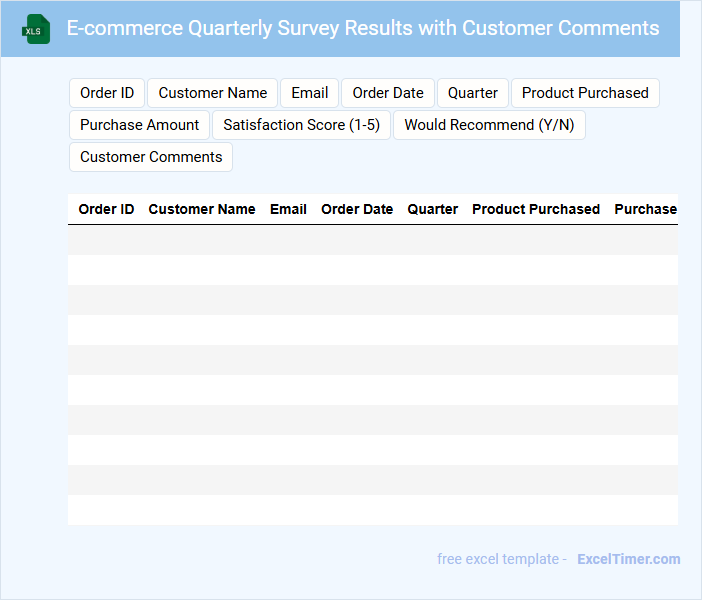Image resolution: width=702 pixels, height=600 pixels.
Task: Choose the Order Date tag
Action: tap(388, 93)
